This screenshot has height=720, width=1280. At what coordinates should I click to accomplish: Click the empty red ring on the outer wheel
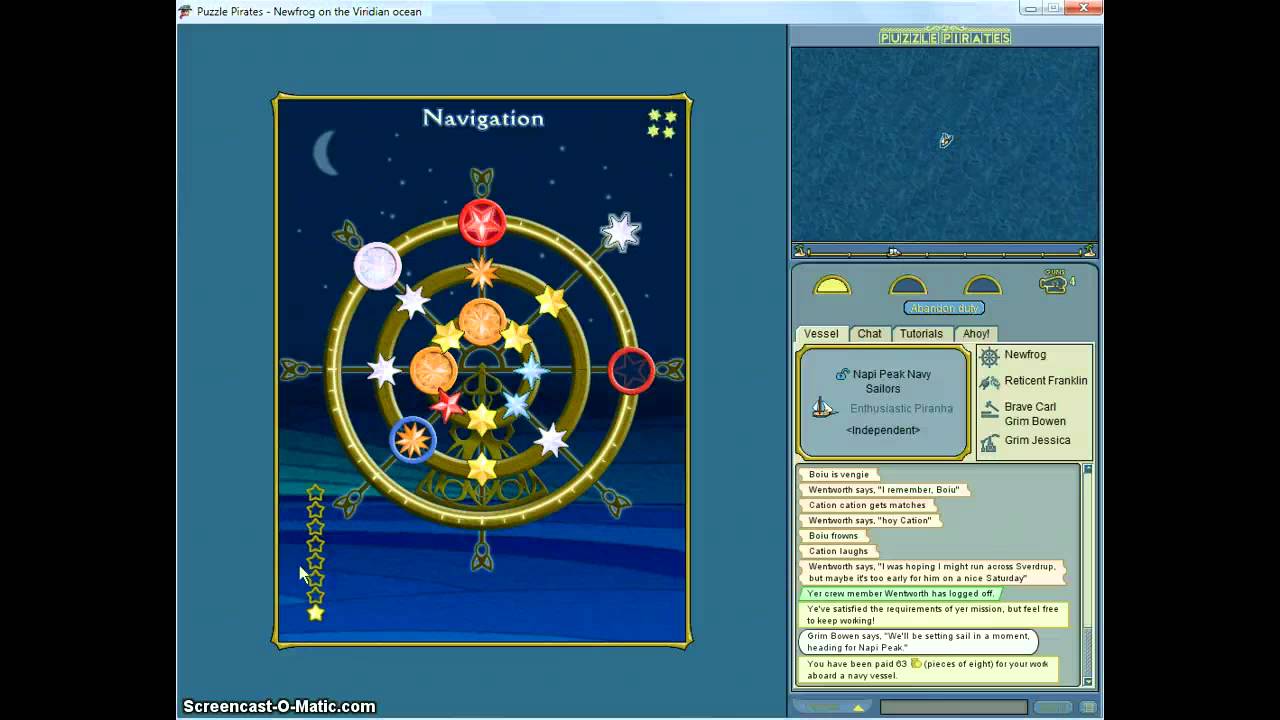631,370
